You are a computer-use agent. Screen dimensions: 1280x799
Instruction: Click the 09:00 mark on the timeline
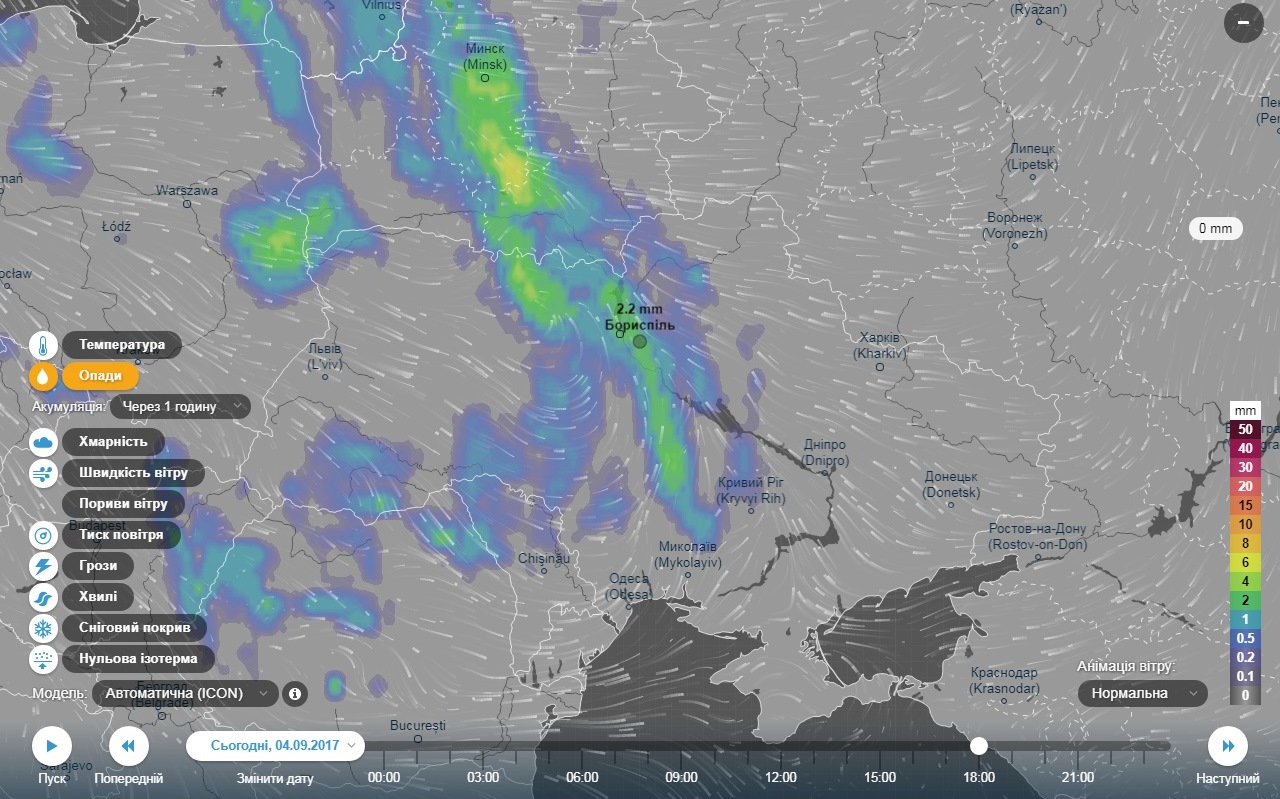[681, 777]
